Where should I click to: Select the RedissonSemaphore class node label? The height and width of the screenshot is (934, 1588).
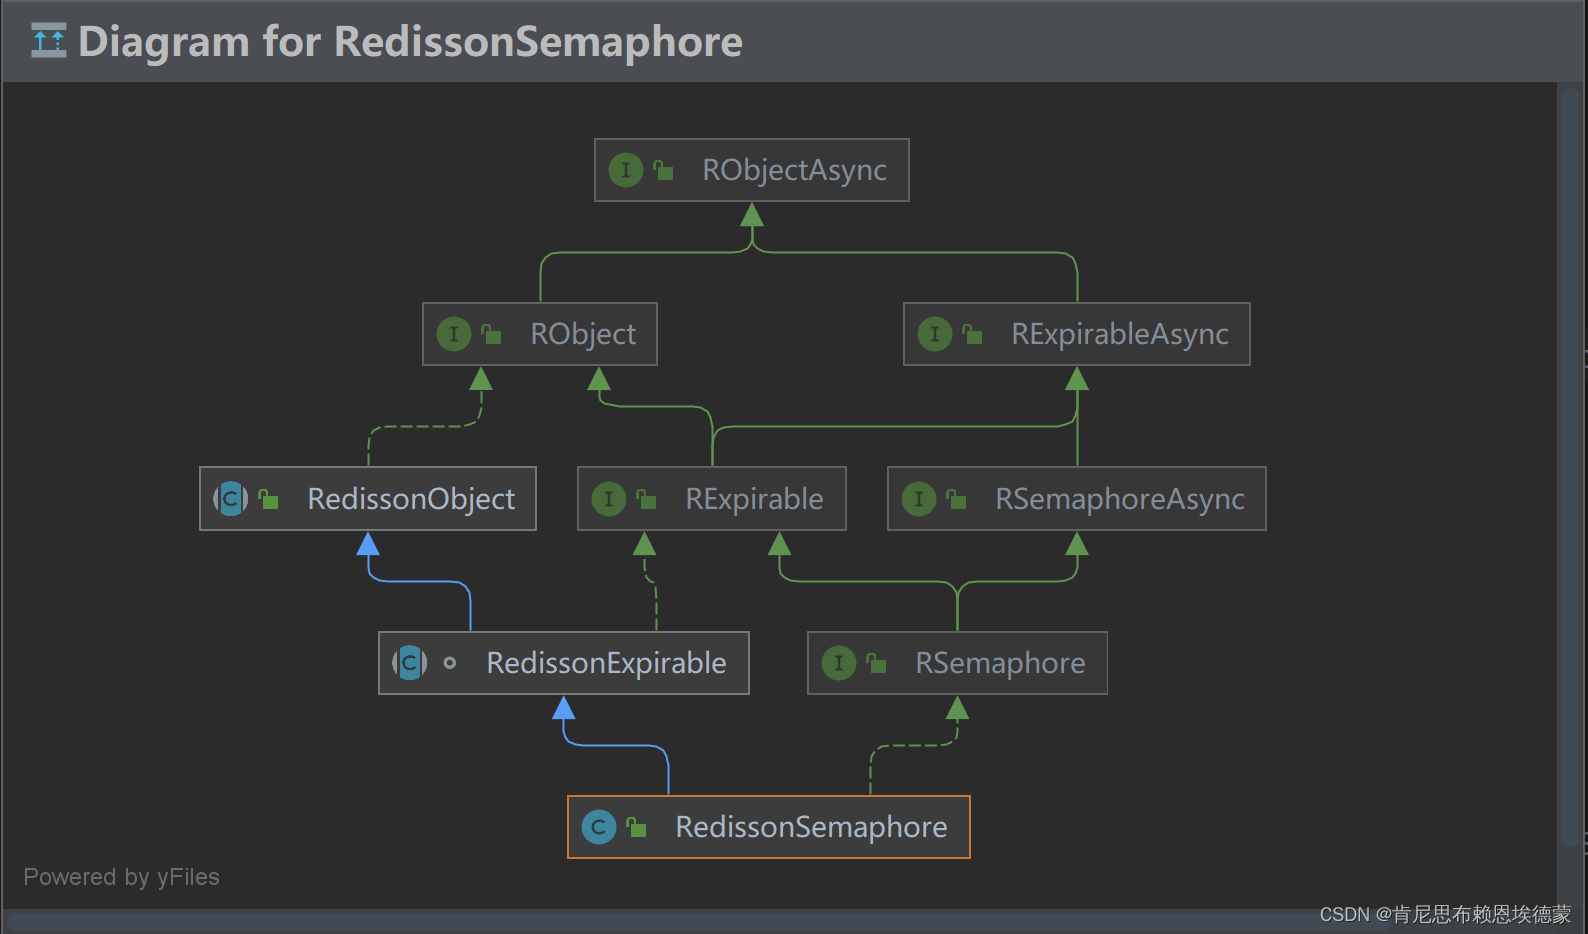click(811, 827)
